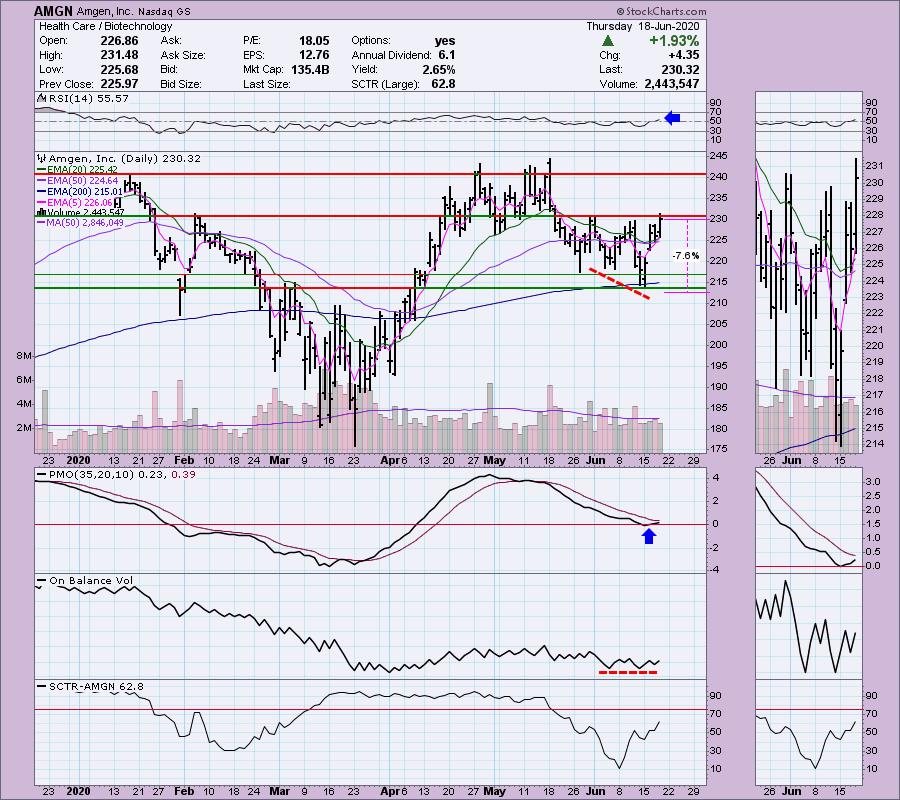The image size is (900, 800).
Task: Click the Annual Dividend value 6.1
Action: tap(447, 55)
